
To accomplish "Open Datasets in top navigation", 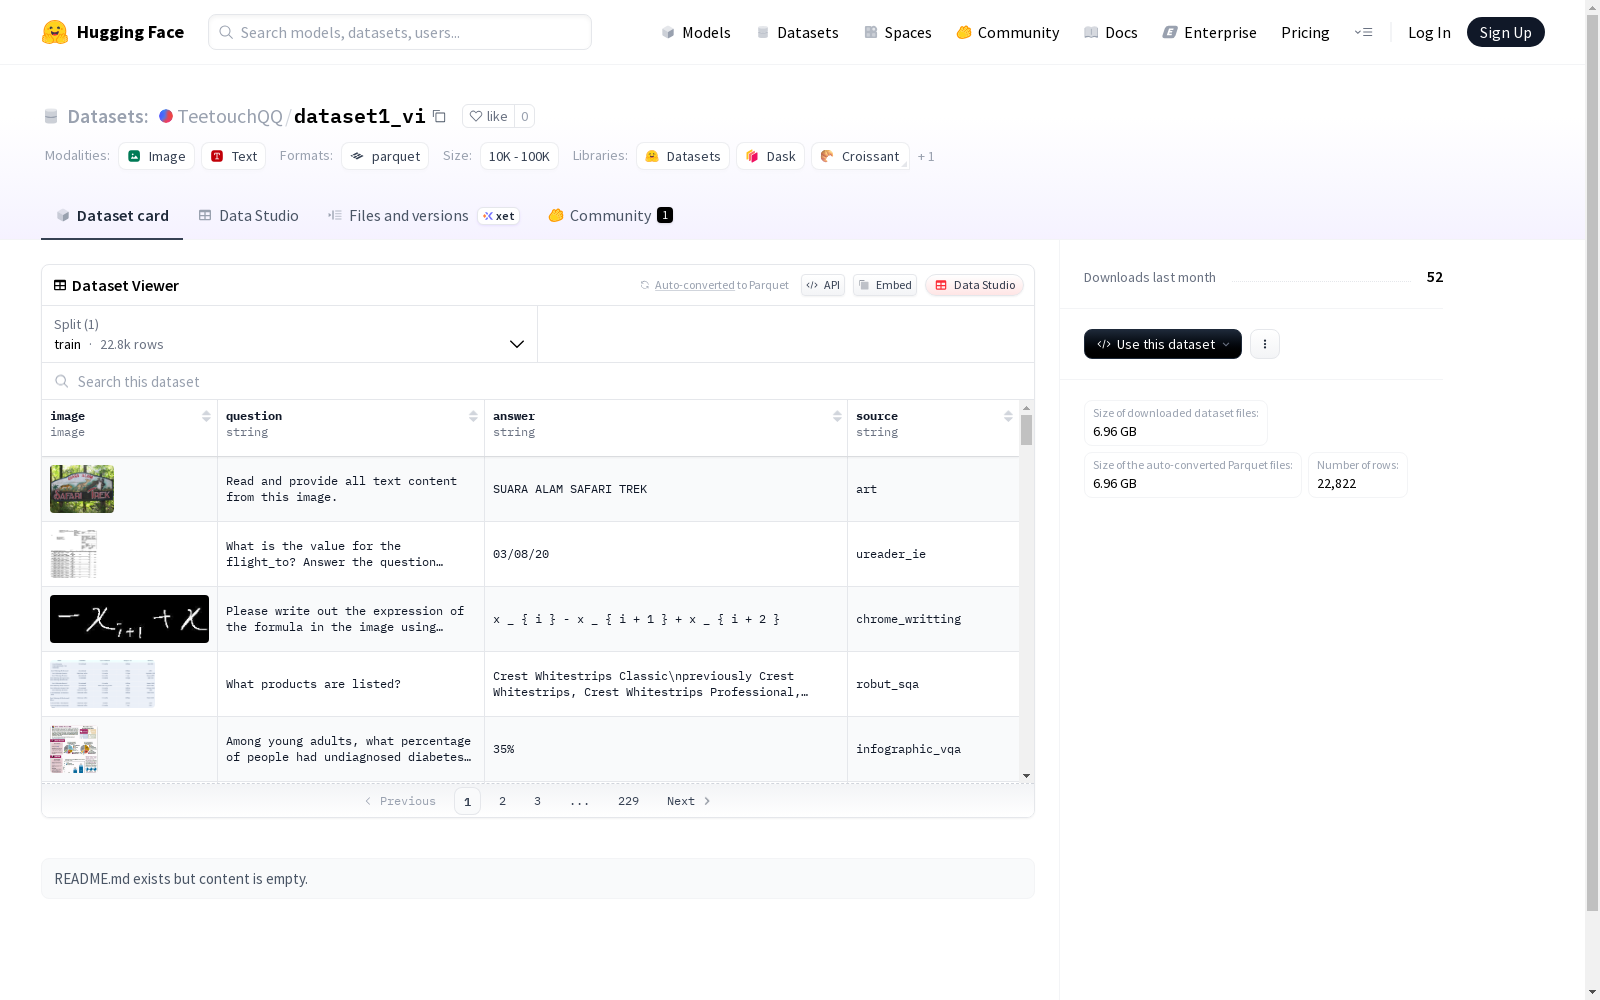I will [x=797, y=32].
